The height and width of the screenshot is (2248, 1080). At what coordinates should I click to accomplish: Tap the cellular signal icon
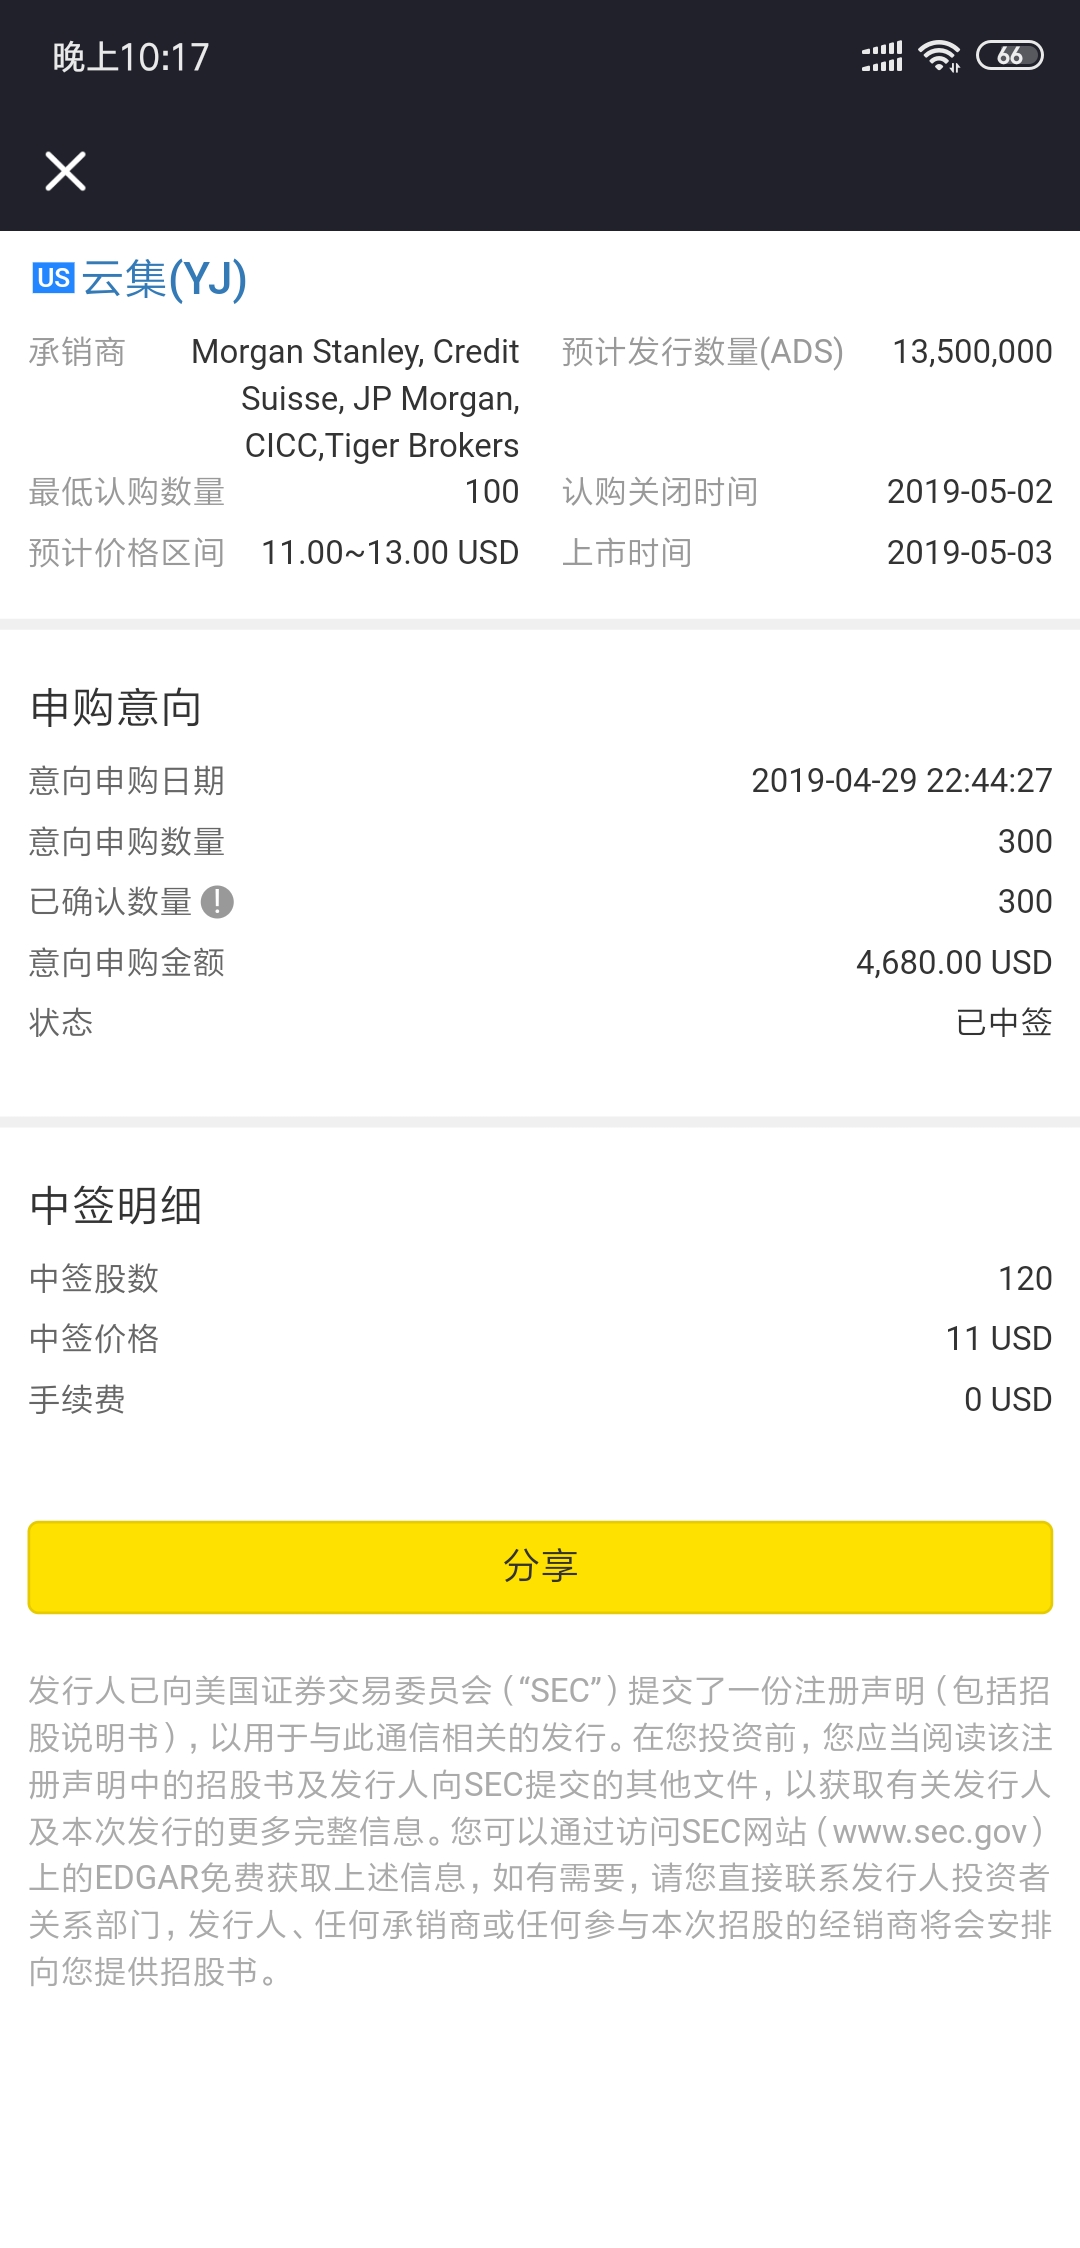[882, 56]
